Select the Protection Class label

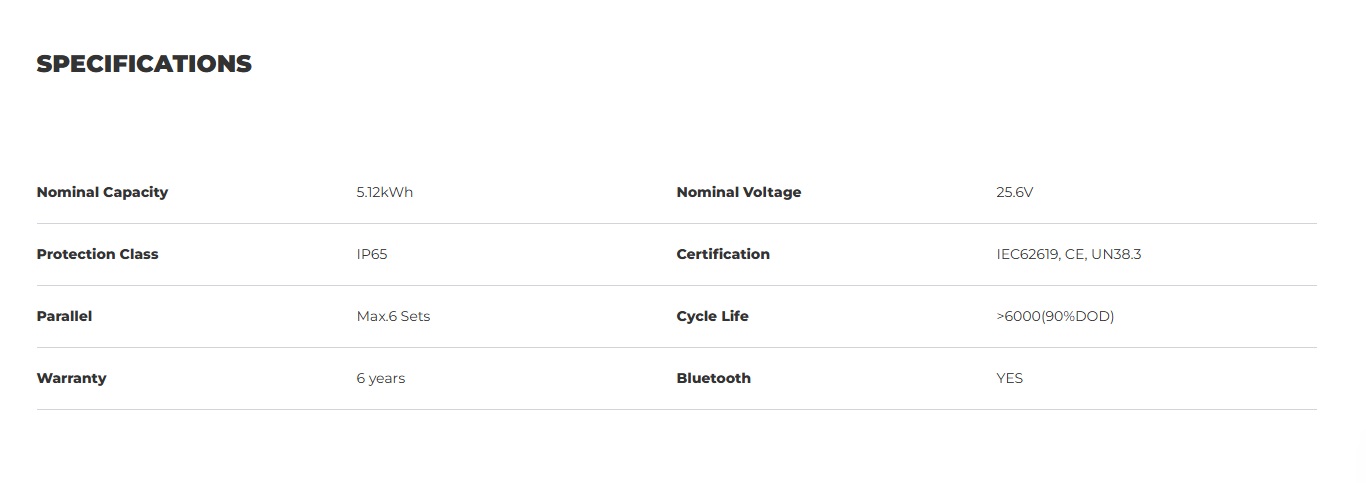point(97,254)
